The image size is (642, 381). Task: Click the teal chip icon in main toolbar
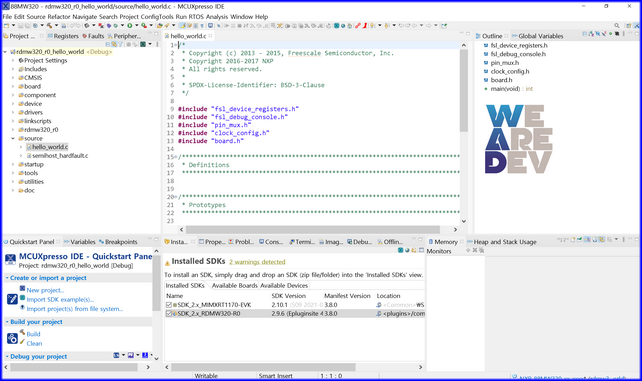(x=336, y=25)
